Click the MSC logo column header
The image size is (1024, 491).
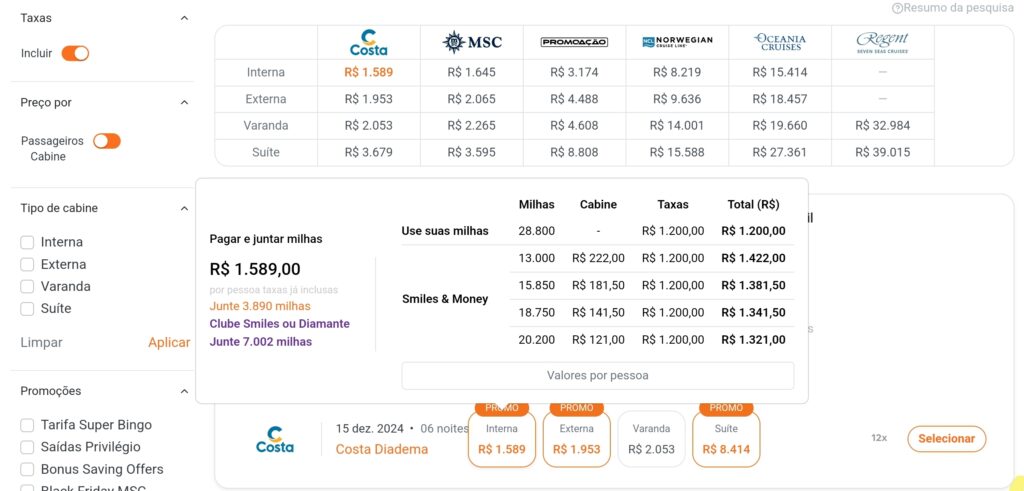point(472,42)
